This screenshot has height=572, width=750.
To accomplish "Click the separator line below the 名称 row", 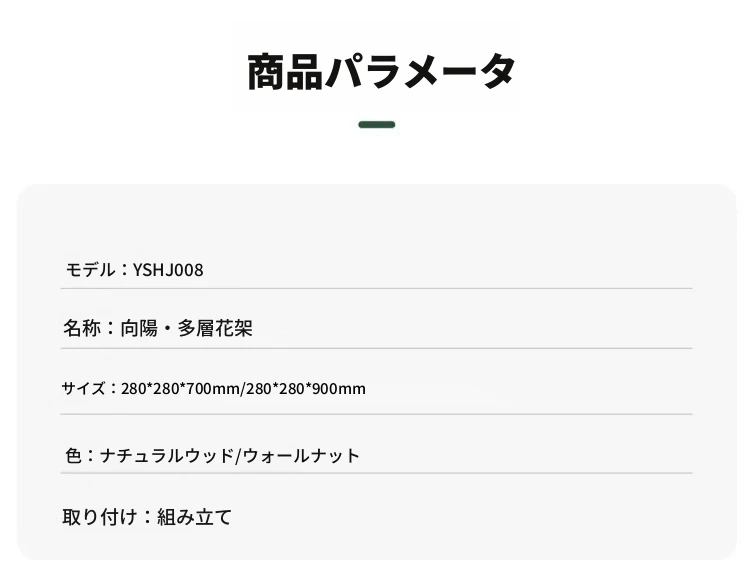I will click(376, 348).
